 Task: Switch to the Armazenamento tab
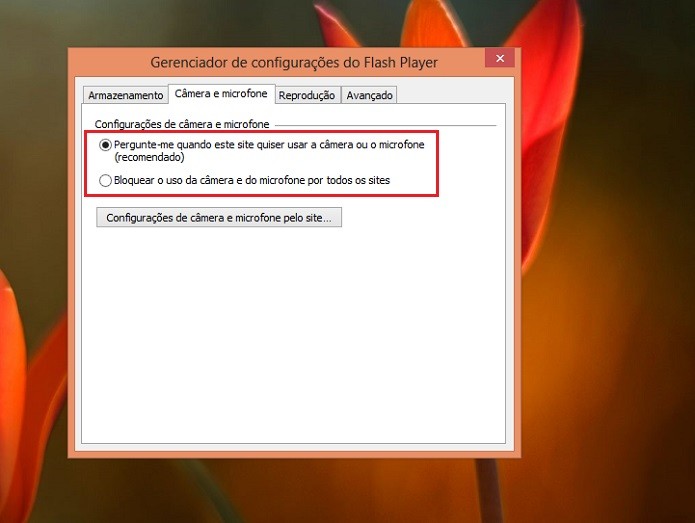tap(125, 95)
